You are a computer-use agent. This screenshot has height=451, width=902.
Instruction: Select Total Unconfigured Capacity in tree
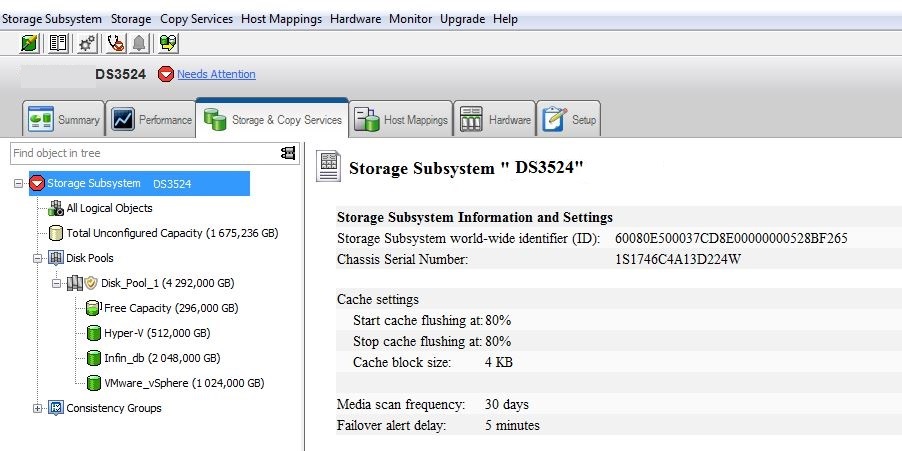[x=171, y=233]
